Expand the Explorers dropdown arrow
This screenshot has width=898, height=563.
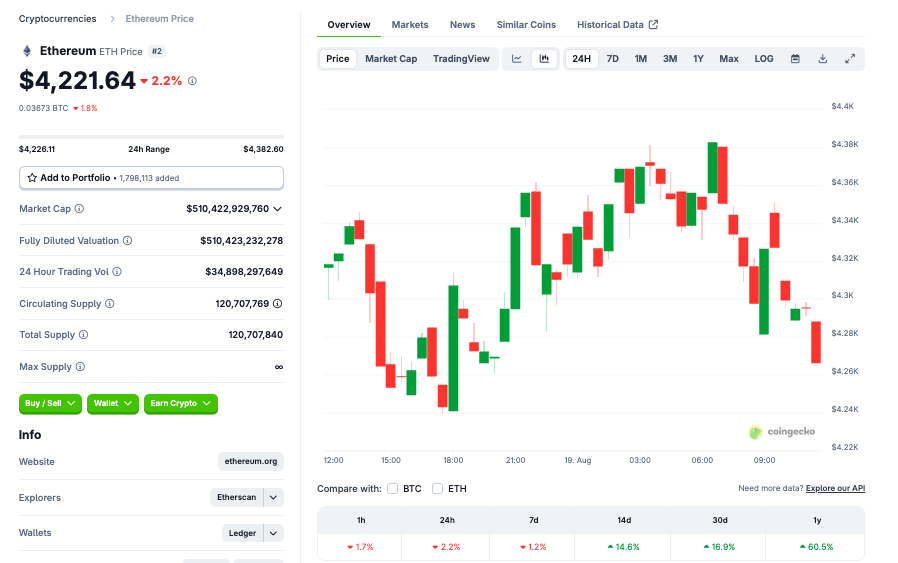274,497
